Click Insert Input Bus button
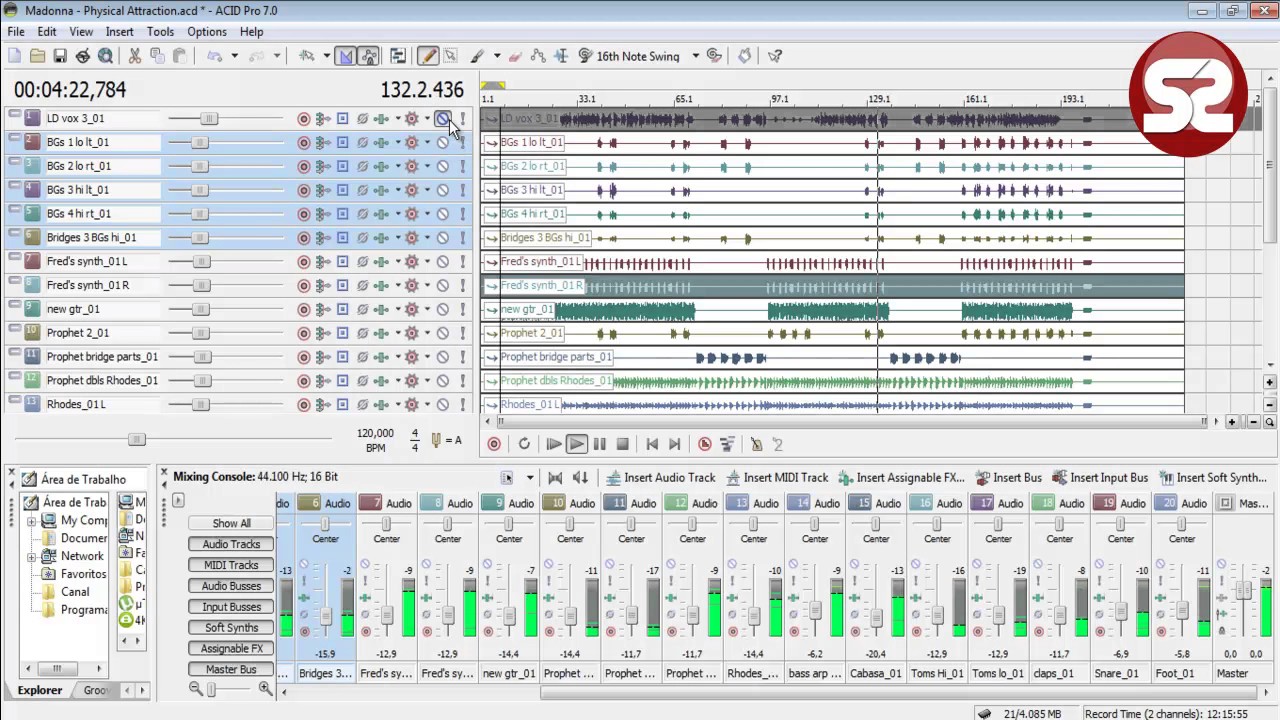The width and height of the screenshot is (1280, 720). pos(1100,478)
